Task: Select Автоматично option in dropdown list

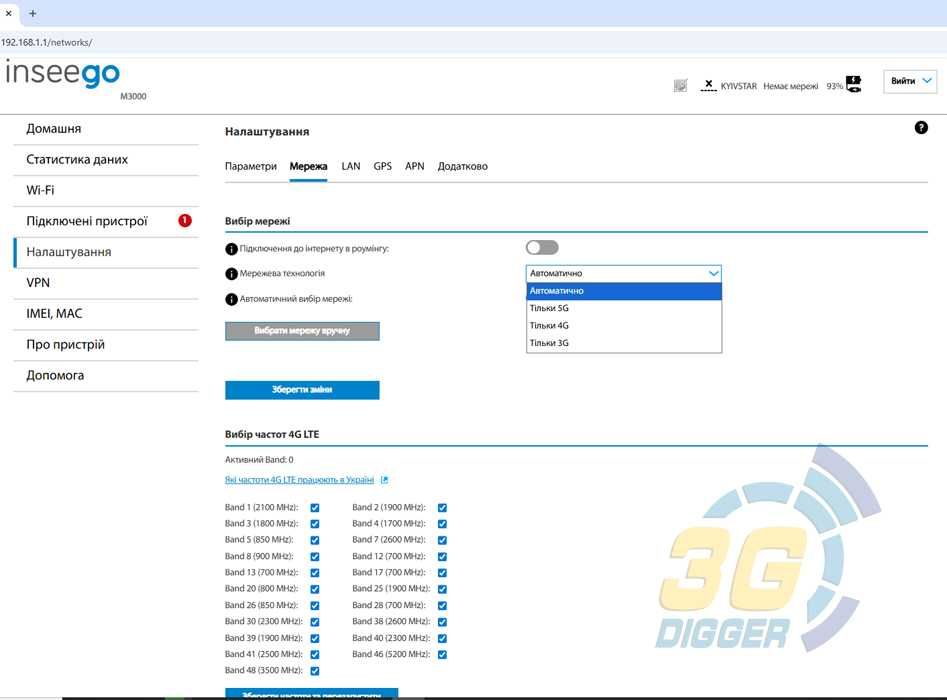Action: [624, 291]
